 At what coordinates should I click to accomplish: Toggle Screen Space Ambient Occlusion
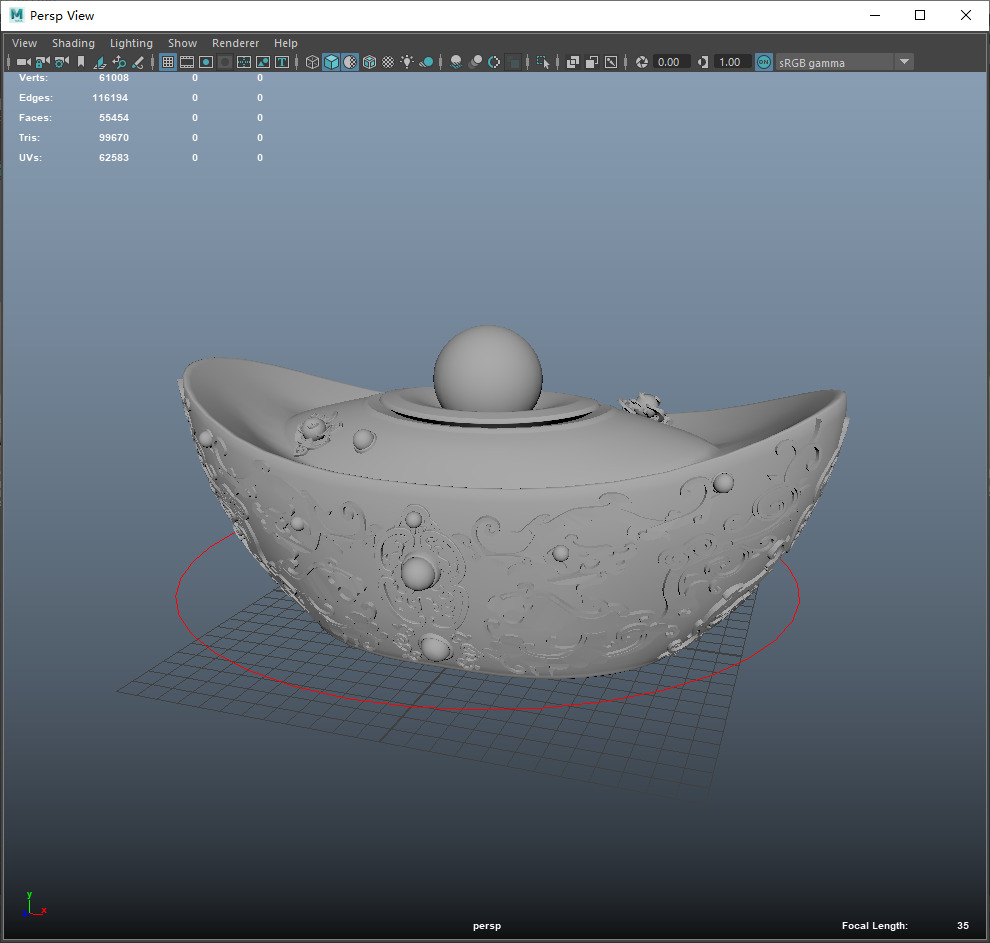[x=456, y=62]
